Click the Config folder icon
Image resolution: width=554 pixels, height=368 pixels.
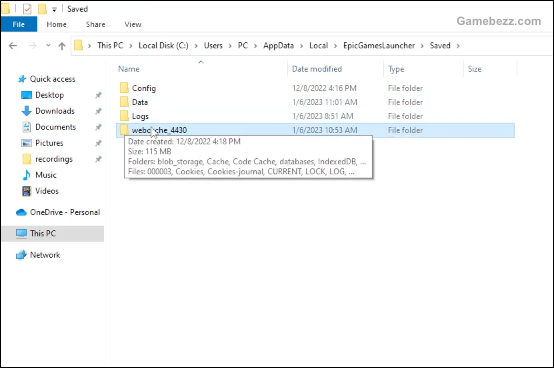[x=124, y=88]
